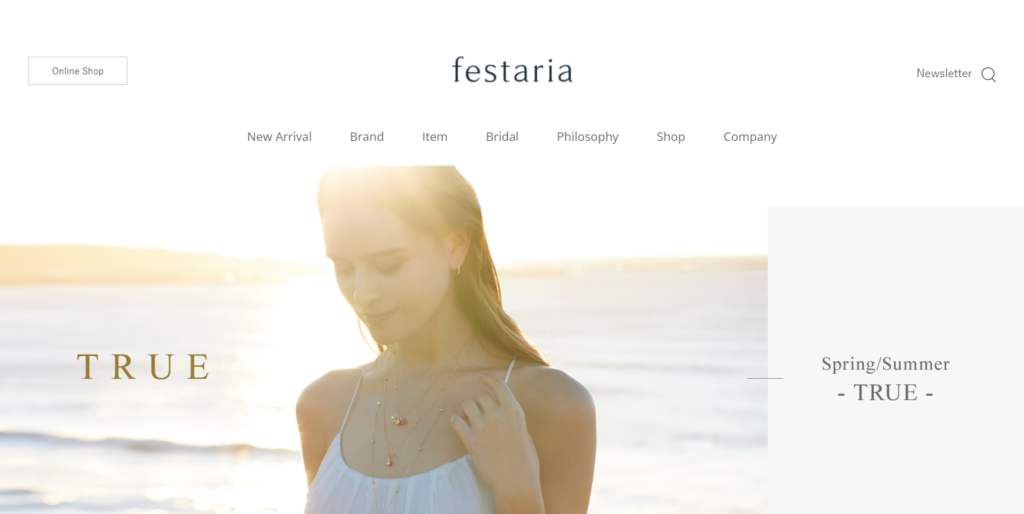
Task: Select Brand in the navigation
Action: point(366,137)
